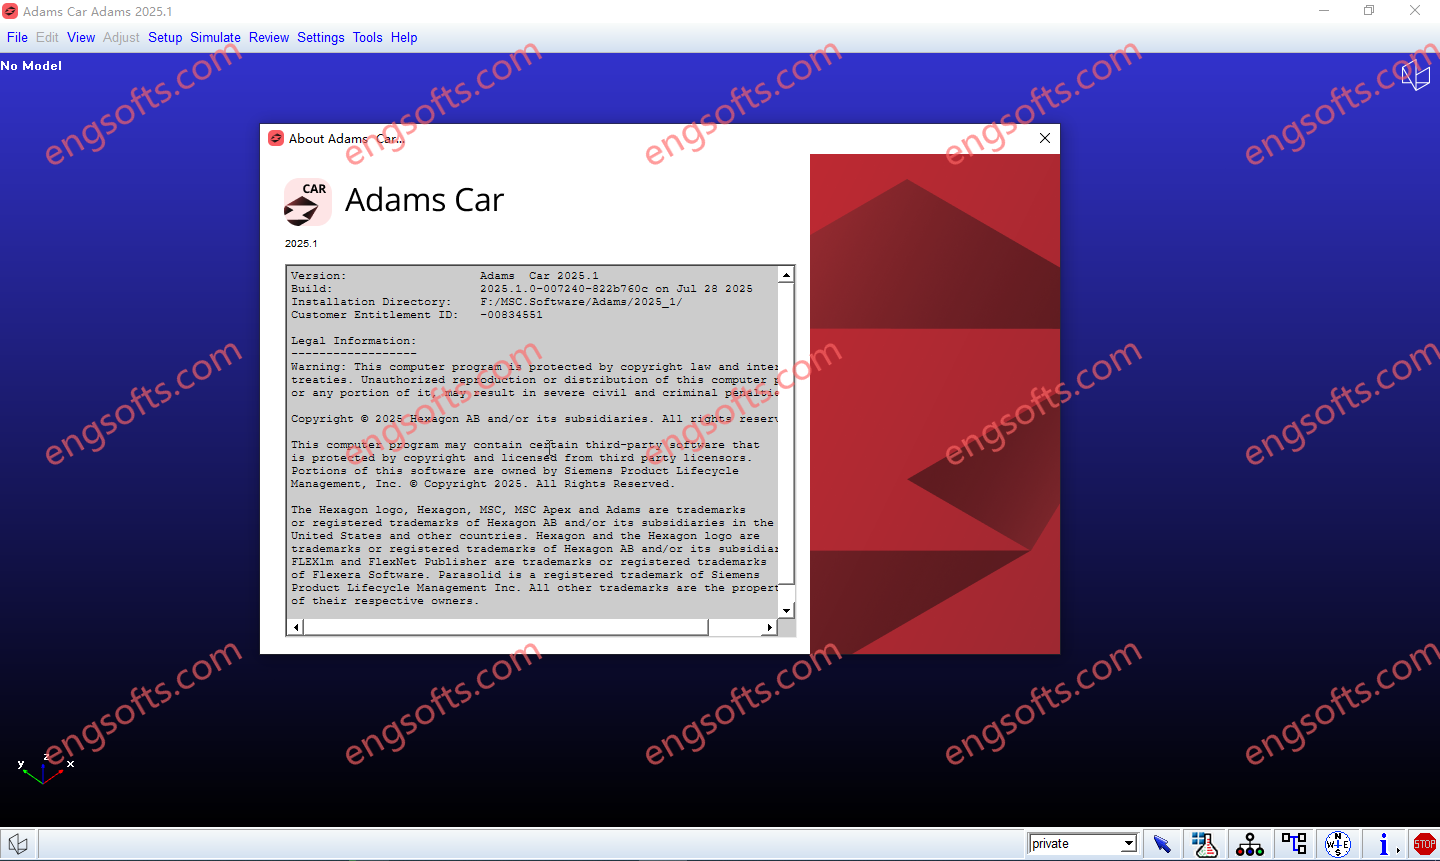Close the About Adams Car dialog

click(1045, 138)
